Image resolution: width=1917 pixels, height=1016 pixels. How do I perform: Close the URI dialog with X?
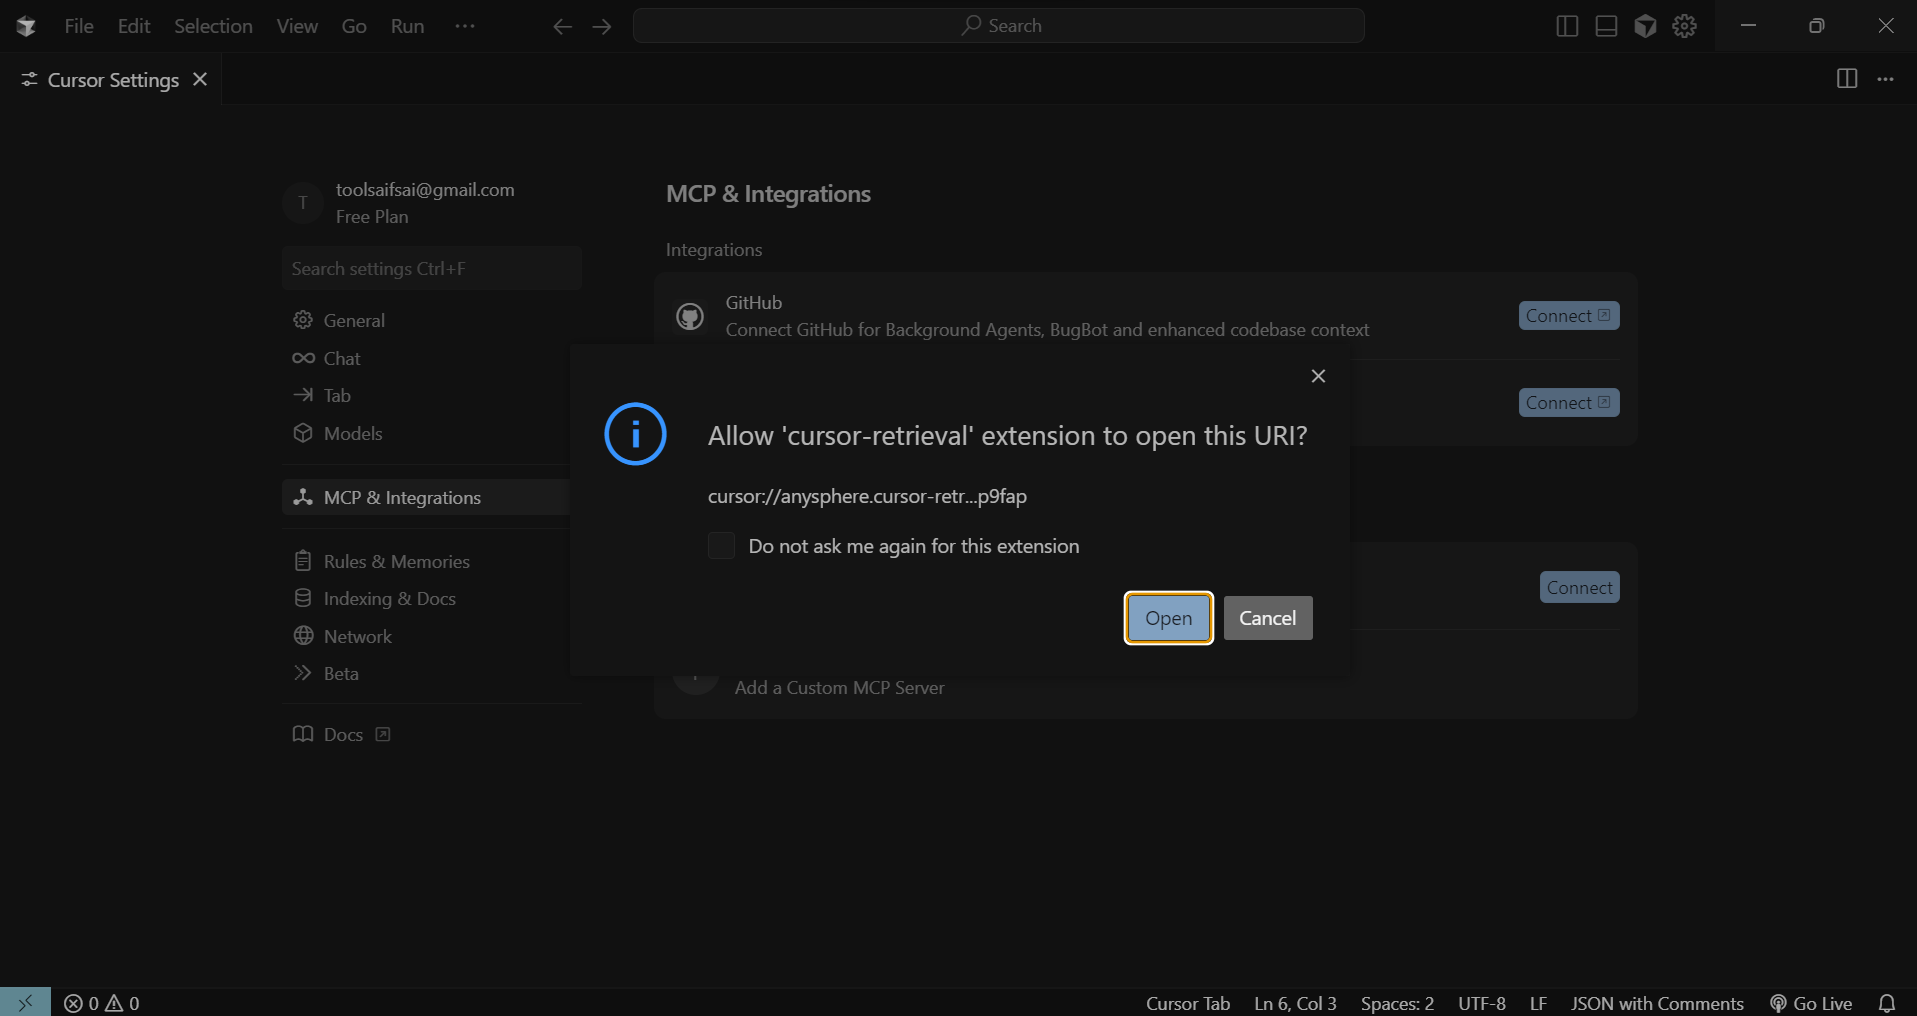[x=1318, y=376]
